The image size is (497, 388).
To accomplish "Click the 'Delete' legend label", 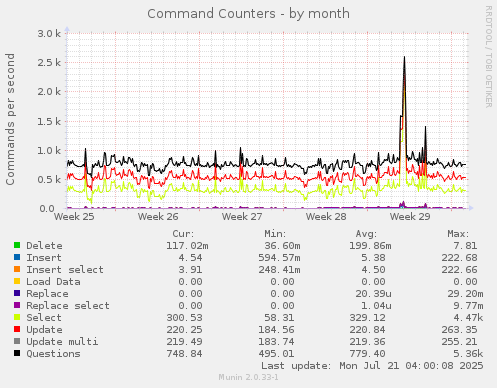I will pos(44,246).
